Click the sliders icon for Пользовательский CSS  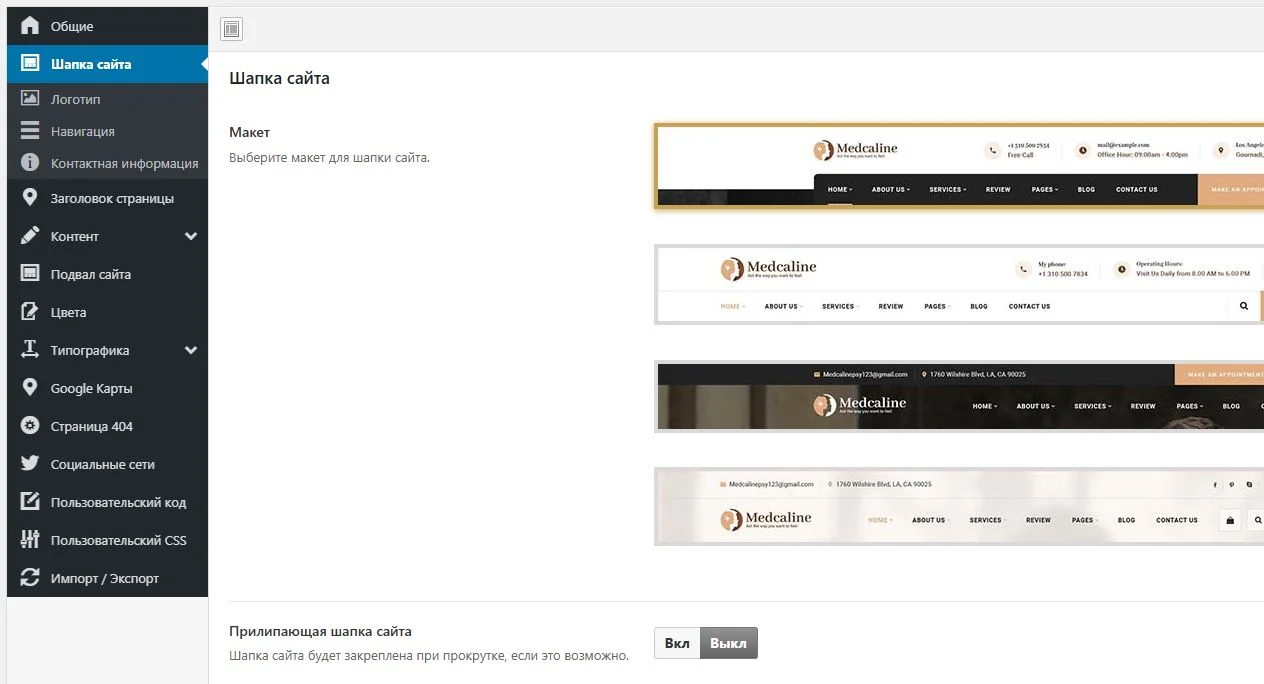tap(30, 540)
